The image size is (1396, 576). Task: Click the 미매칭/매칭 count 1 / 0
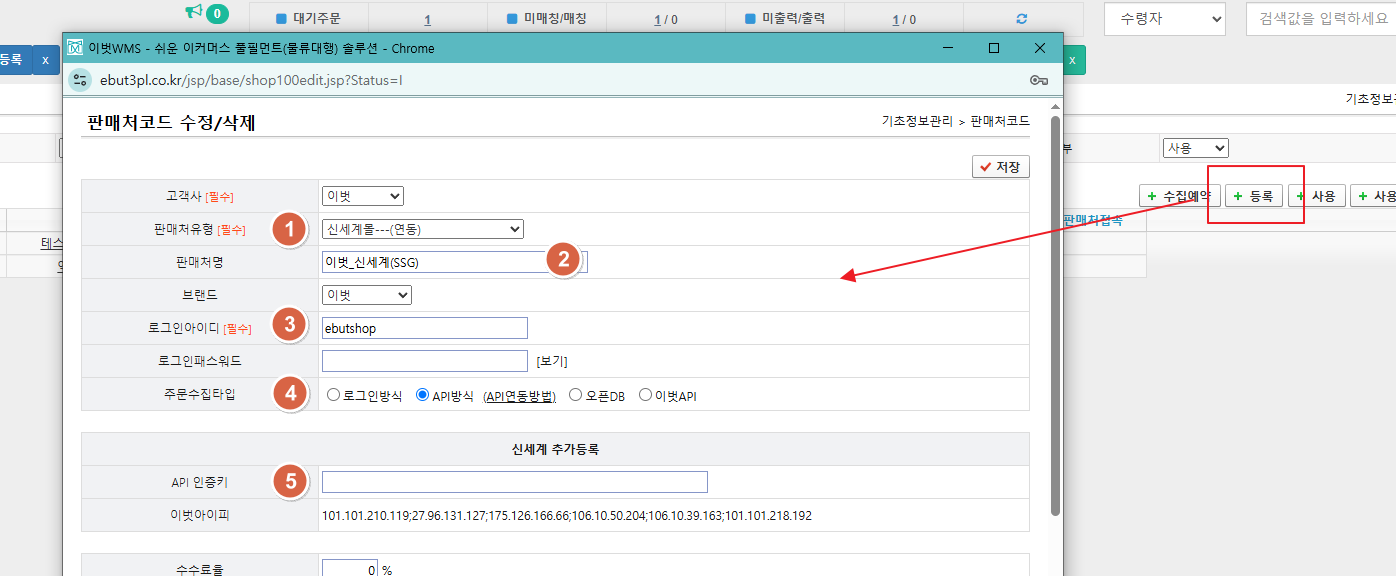665,19
